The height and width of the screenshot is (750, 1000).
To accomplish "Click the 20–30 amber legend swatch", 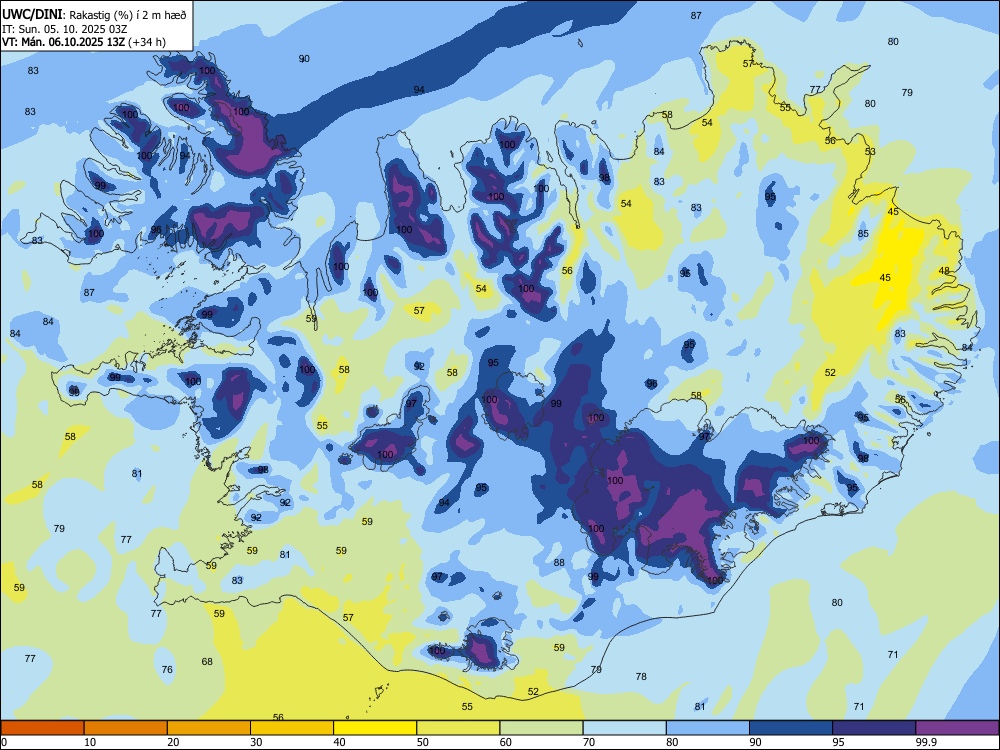I will point(209,728).
